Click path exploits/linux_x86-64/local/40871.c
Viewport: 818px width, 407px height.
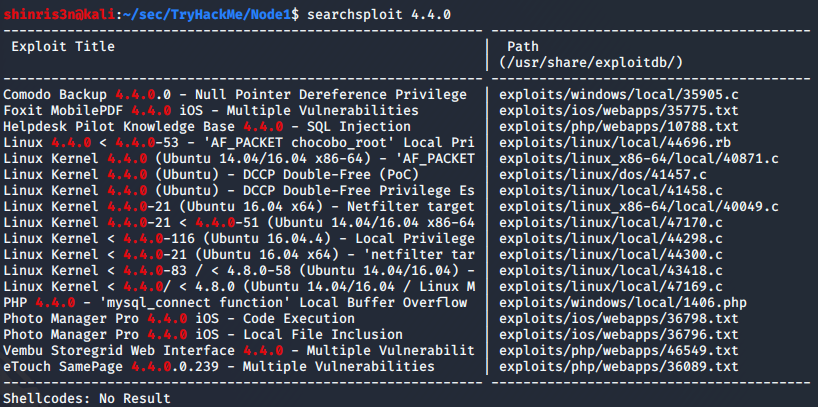click(x=639, y=159)
